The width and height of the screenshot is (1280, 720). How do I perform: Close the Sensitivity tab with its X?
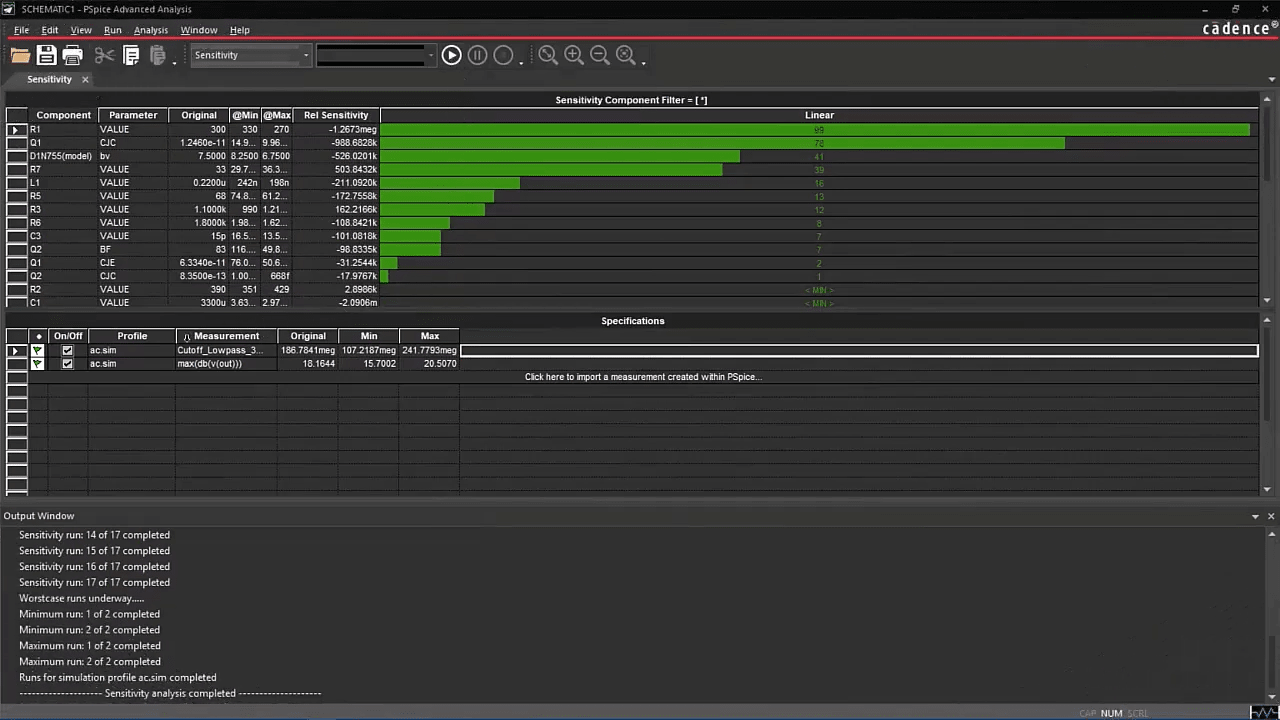click(x=85, y=79)
